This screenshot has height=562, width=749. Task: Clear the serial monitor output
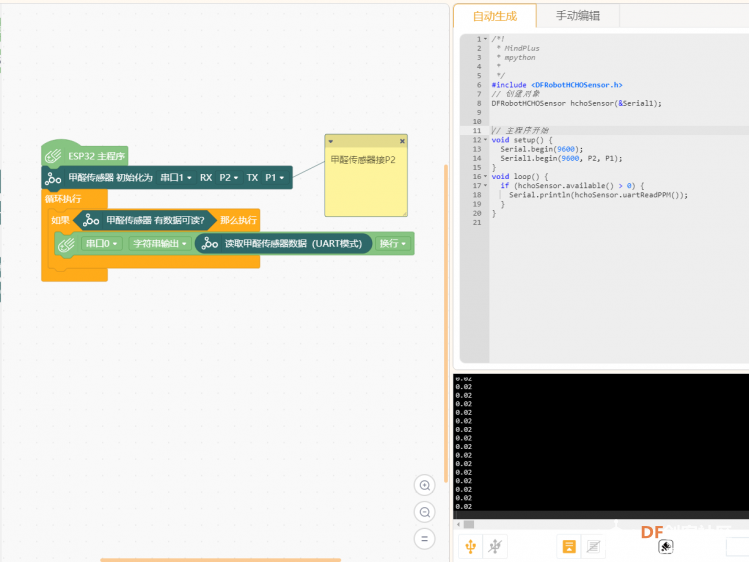coord(665,546)
